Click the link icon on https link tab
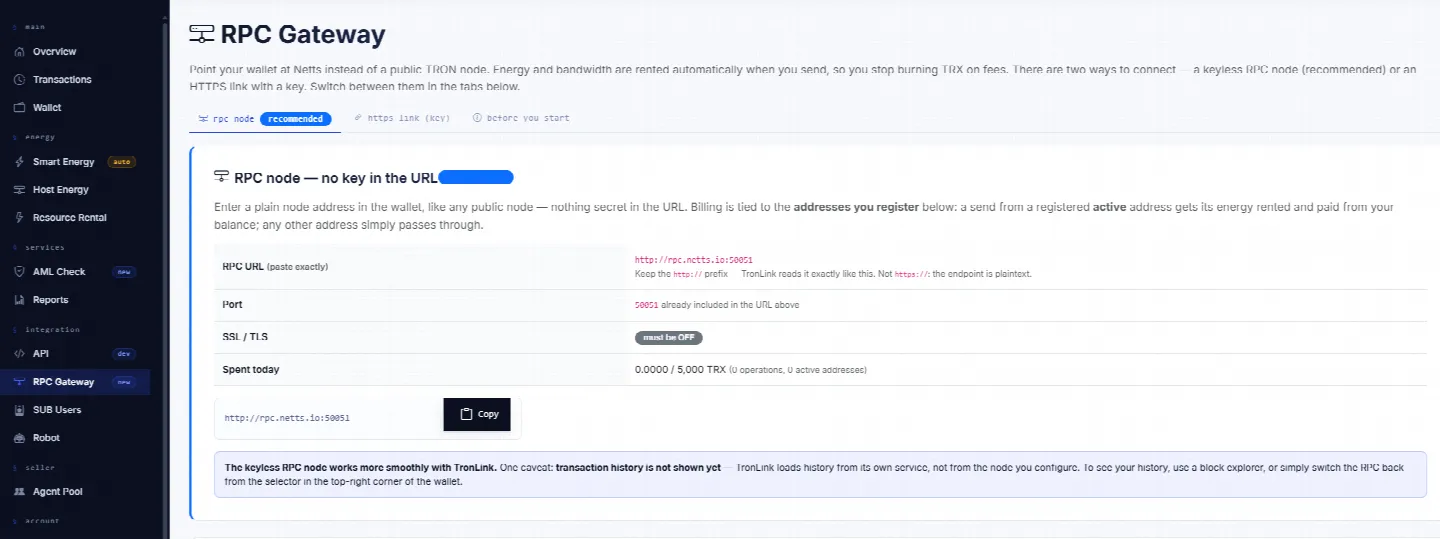Image resolution: width=1440 pixels, height=539 pixels. [358, 118]
